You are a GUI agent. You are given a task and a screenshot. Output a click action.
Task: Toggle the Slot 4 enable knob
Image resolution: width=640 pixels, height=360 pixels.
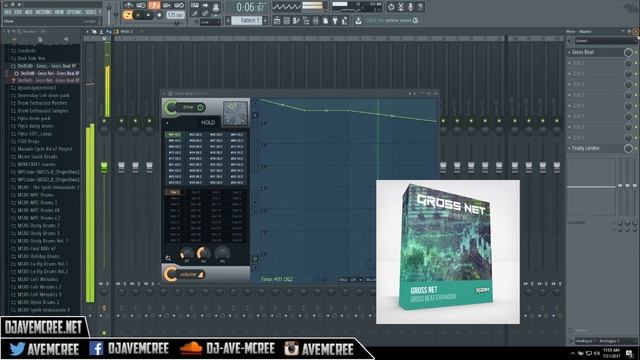[628, 84]
